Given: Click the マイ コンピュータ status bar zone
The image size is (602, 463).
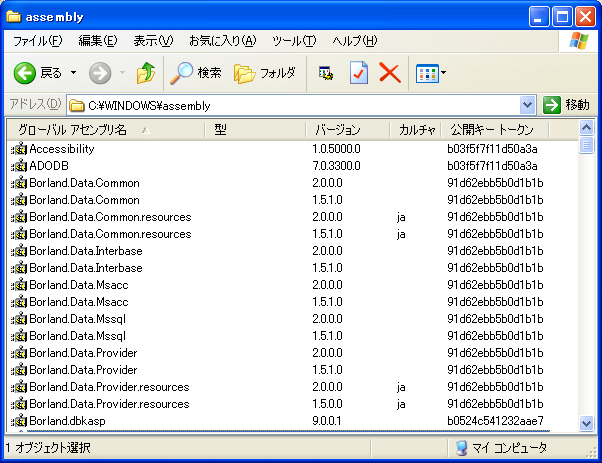Looking at the screenshot, I should [x=502, y=448].
